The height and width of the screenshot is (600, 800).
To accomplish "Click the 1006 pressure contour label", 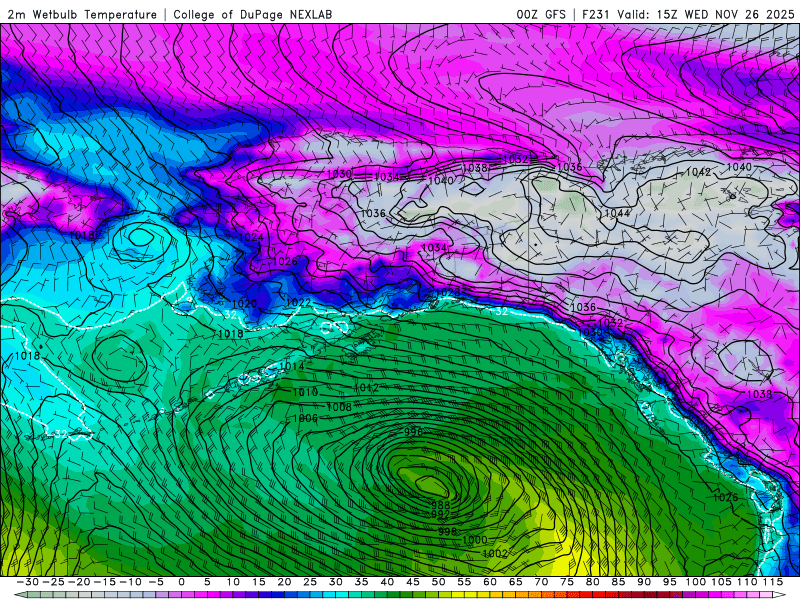I will [x=305, y=418].
